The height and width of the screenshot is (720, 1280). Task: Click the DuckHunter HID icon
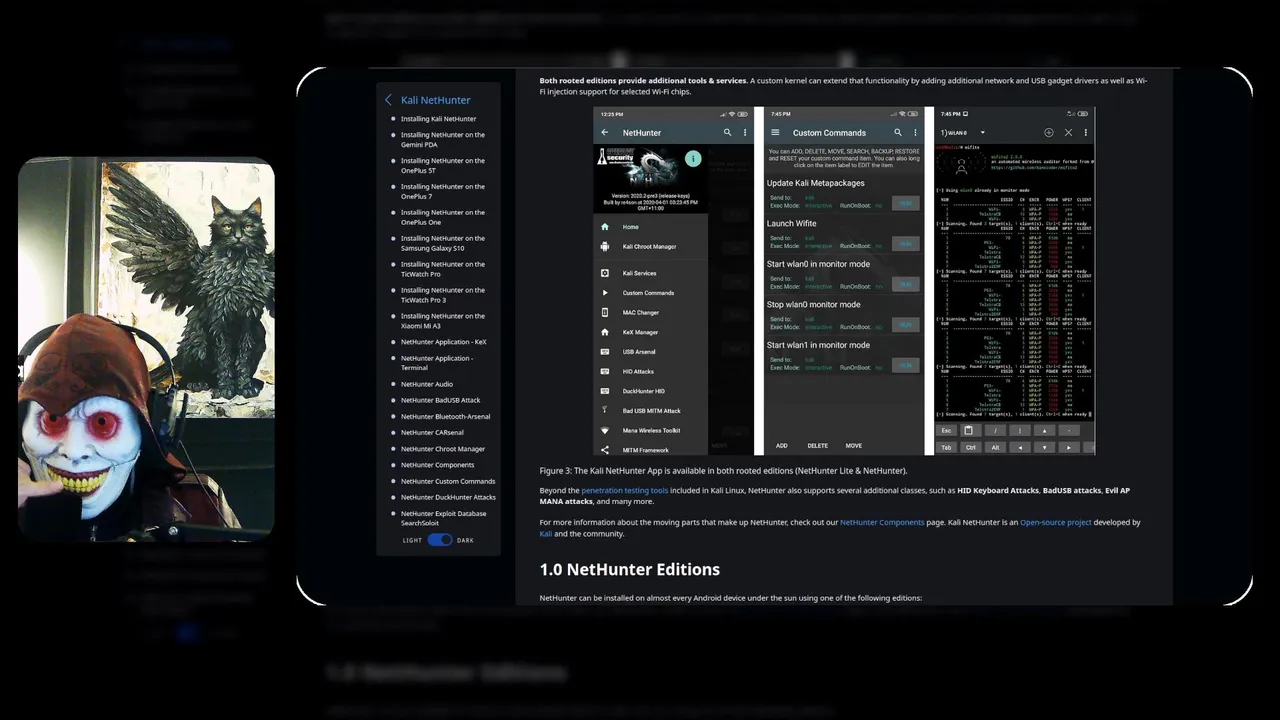point(604,391)
